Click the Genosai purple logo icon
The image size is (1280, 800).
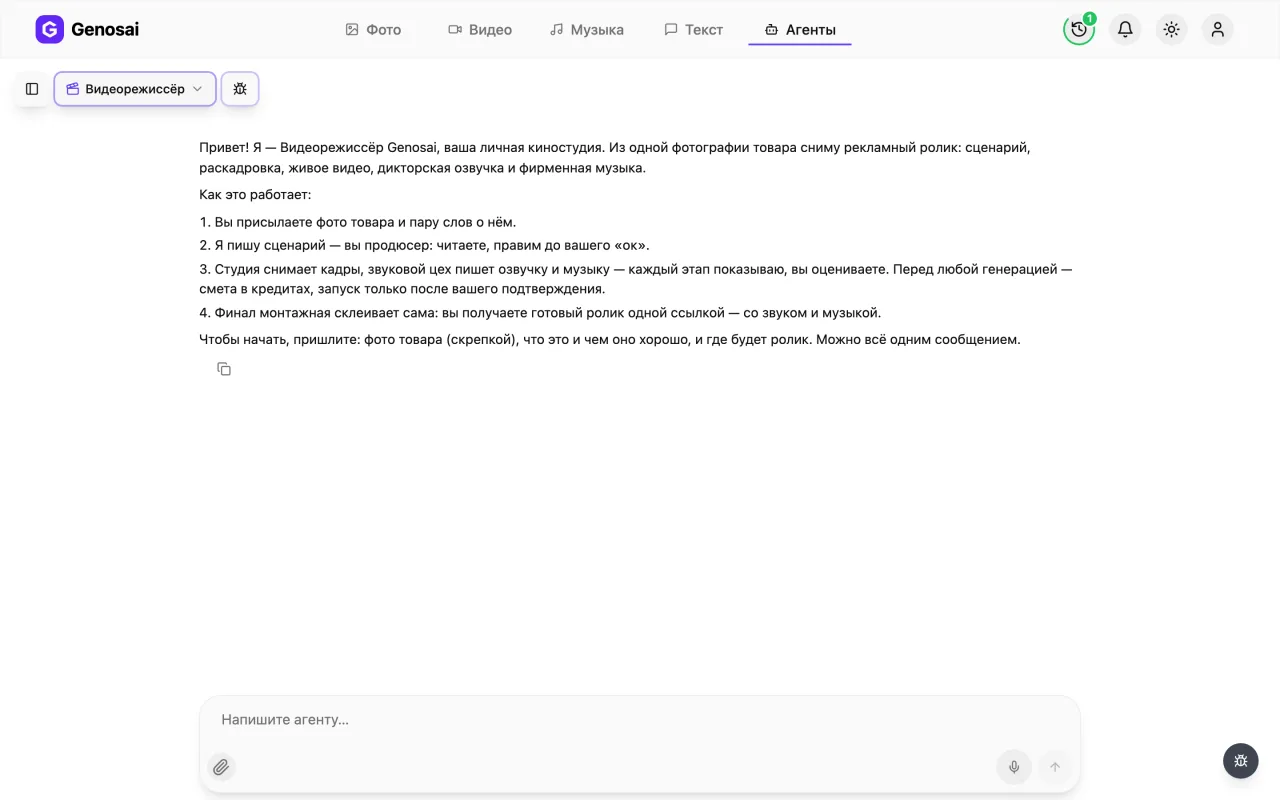49,30
